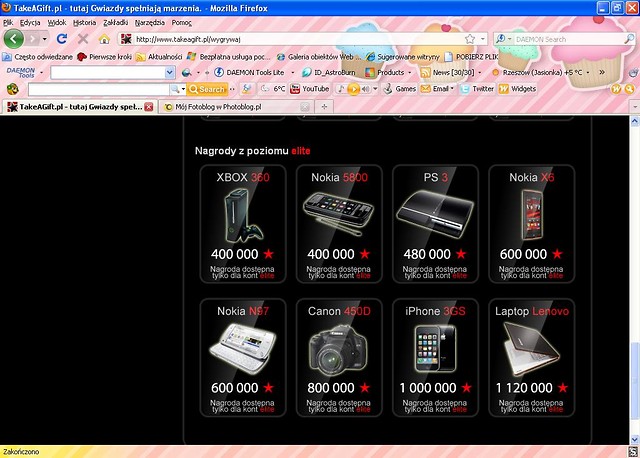
Task: Click the lower toolbar search text field
Action: [98, 89]
